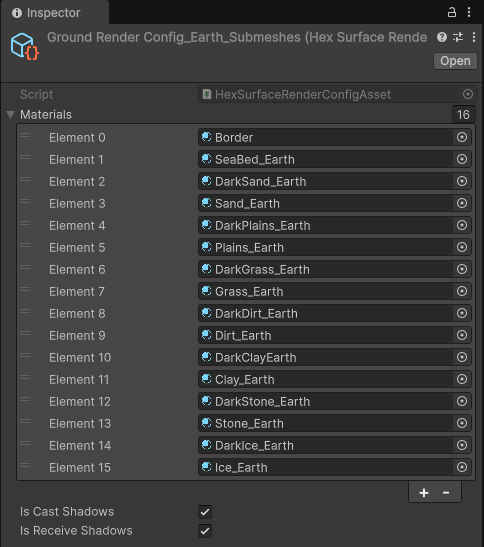This screenshot has width=484, height=547.
Task: Select the Element 8 label
Action: pos(77,313)
